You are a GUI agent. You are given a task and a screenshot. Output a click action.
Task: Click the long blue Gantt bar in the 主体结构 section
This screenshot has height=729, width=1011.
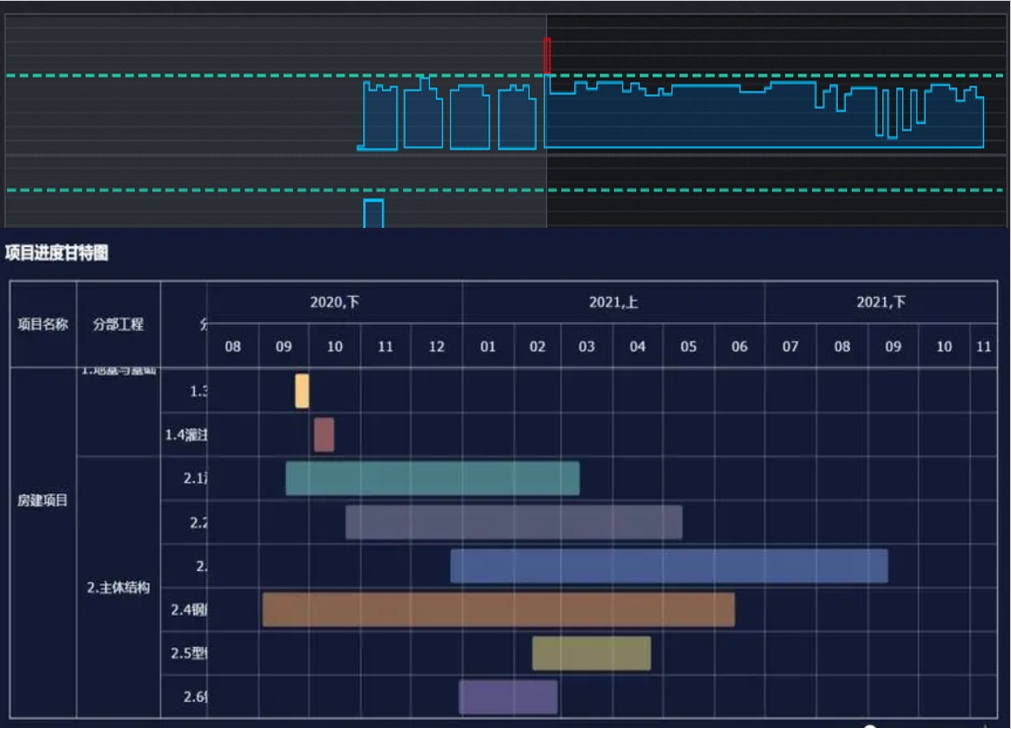coord(669,566)
